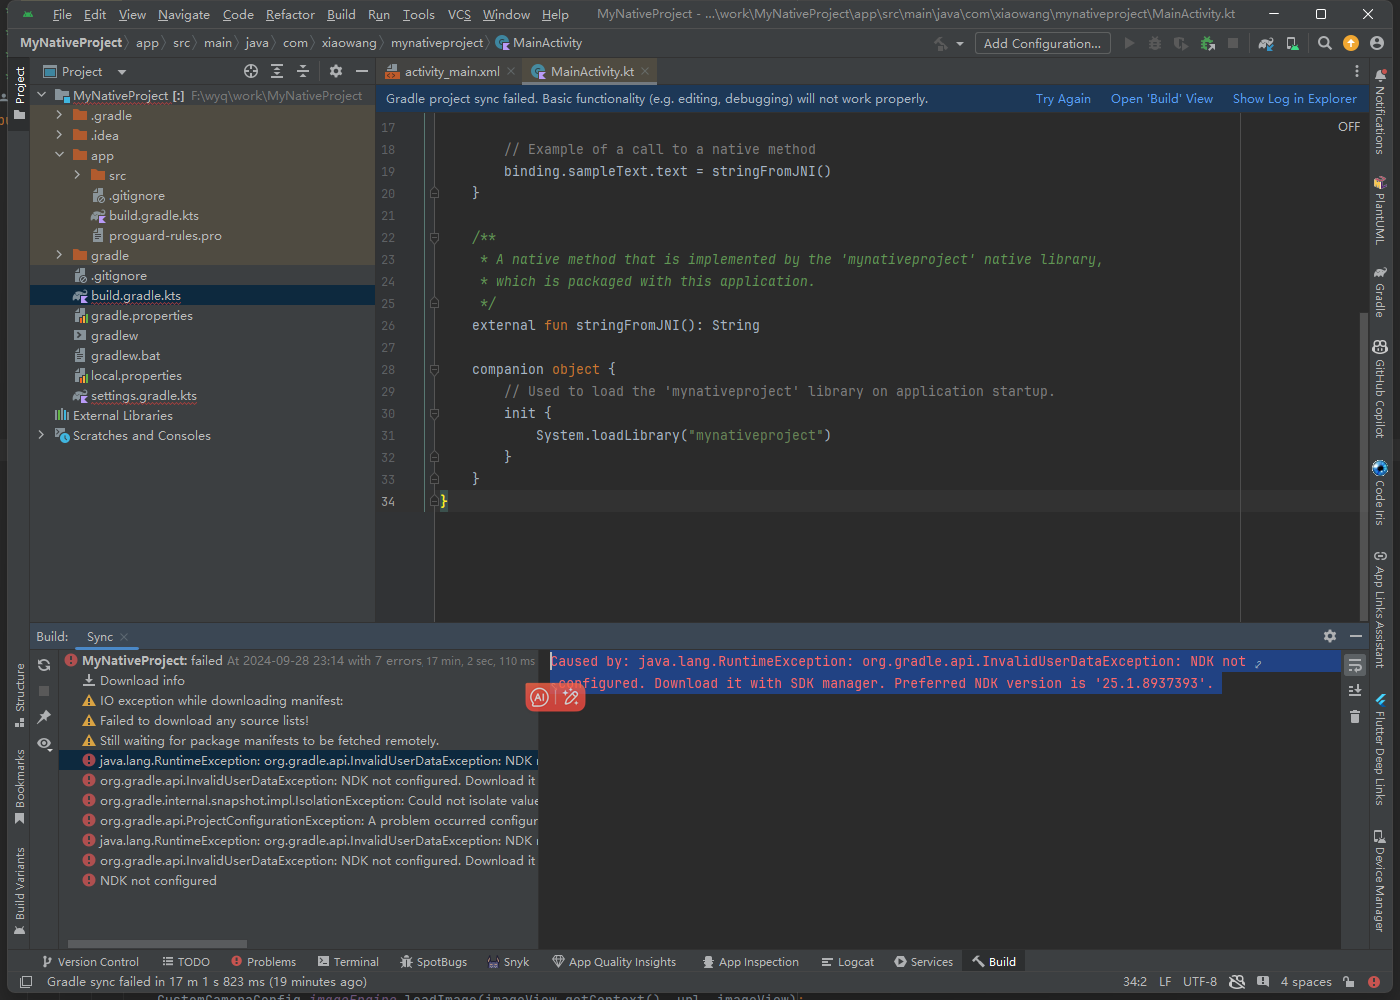Open editor tabs three-dot menu
This screenshot has width=1400, height=1000.
(x=1357, y=71)
